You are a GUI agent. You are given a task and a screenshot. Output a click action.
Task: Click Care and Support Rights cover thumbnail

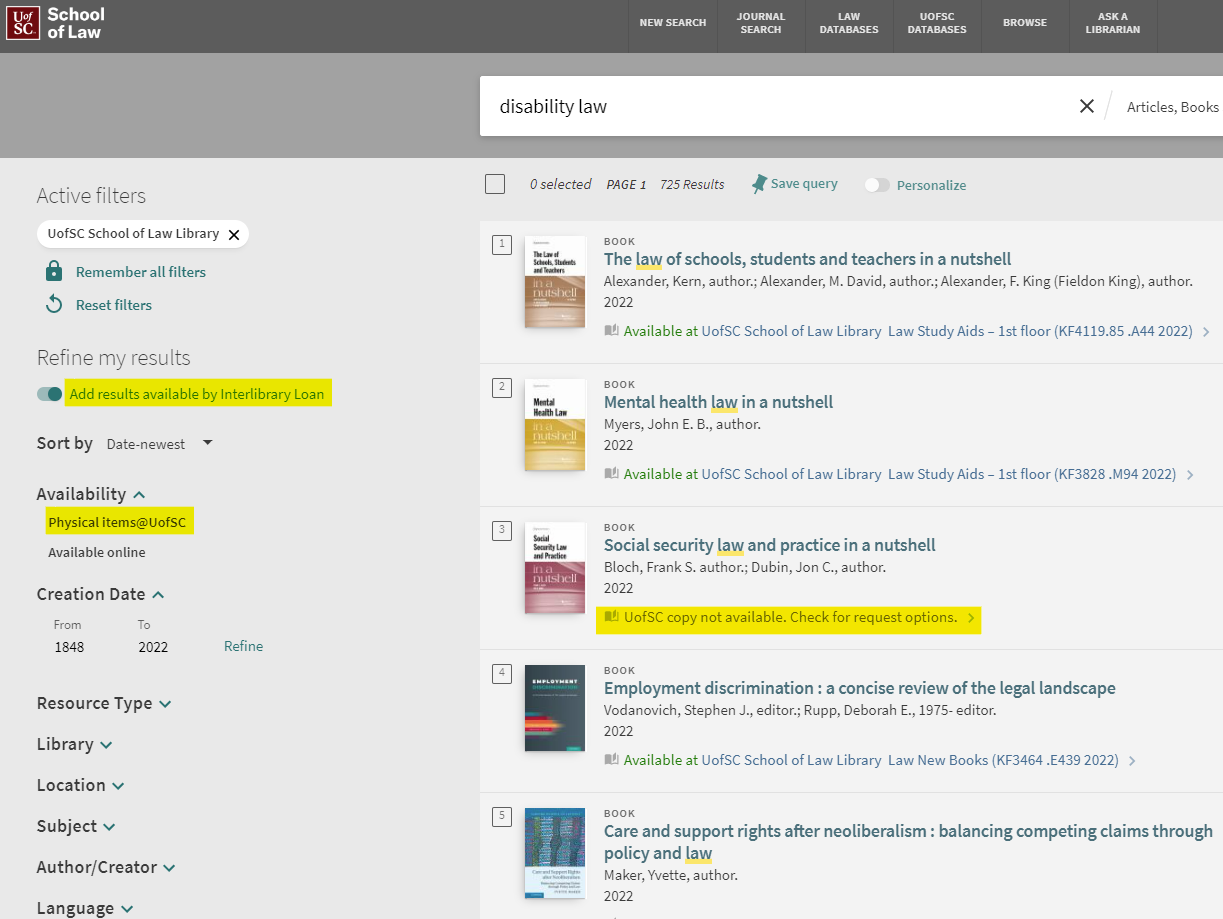tap(555, 853)
